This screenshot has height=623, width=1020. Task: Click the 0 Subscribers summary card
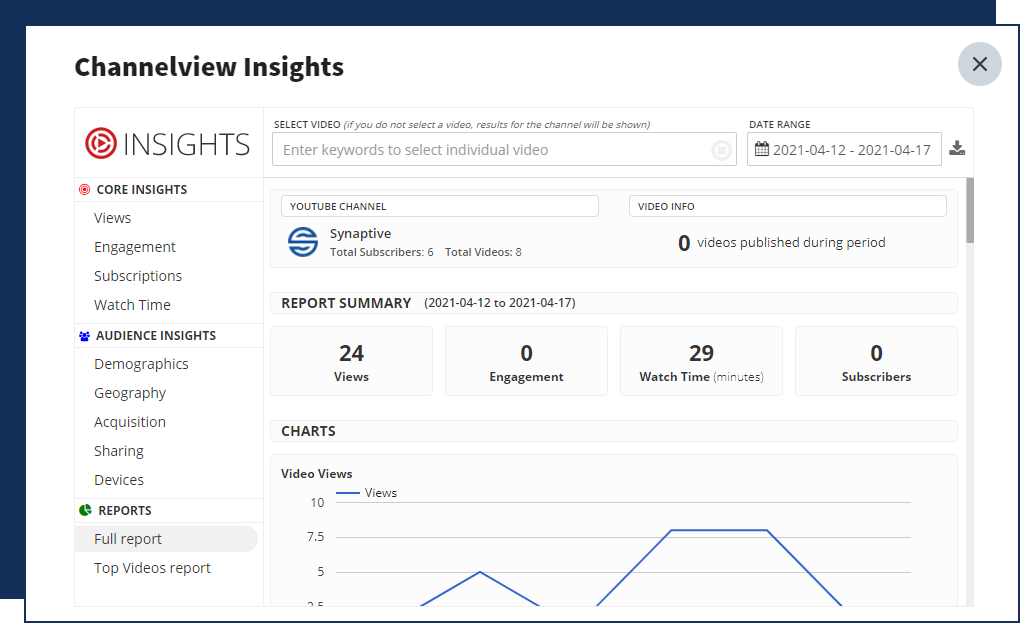[x=876, y=361]
